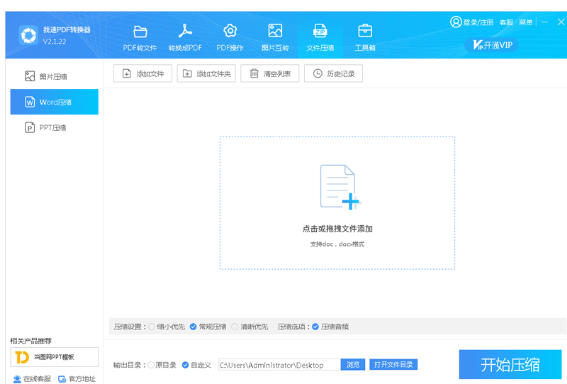Click the V2.1.22 version text

54,41
